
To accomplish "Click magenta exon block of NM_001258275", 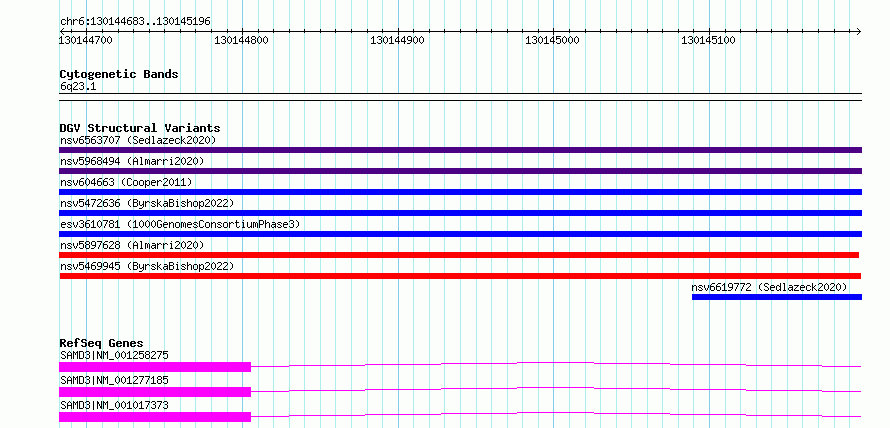I will click(155, 367).
